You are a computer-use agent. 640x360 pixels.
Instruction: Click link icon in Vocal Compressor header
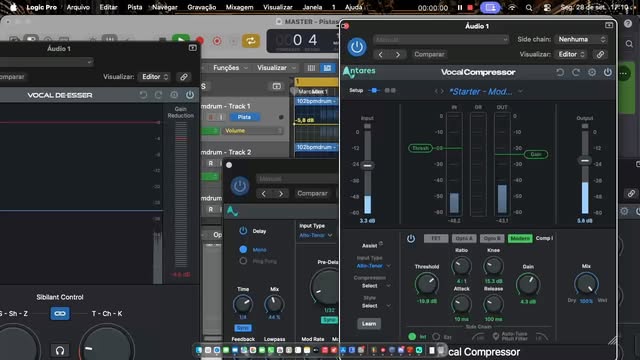(600, 54)
